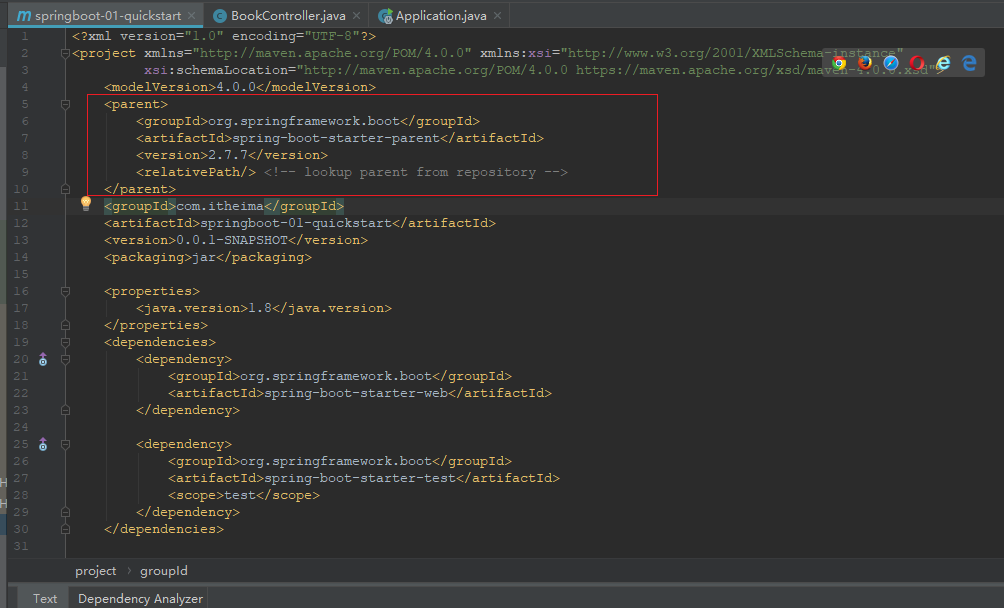Collapse the properties block on line 16
The height and width of the screenshot is (608, 1004).
[x=66, y=291]
